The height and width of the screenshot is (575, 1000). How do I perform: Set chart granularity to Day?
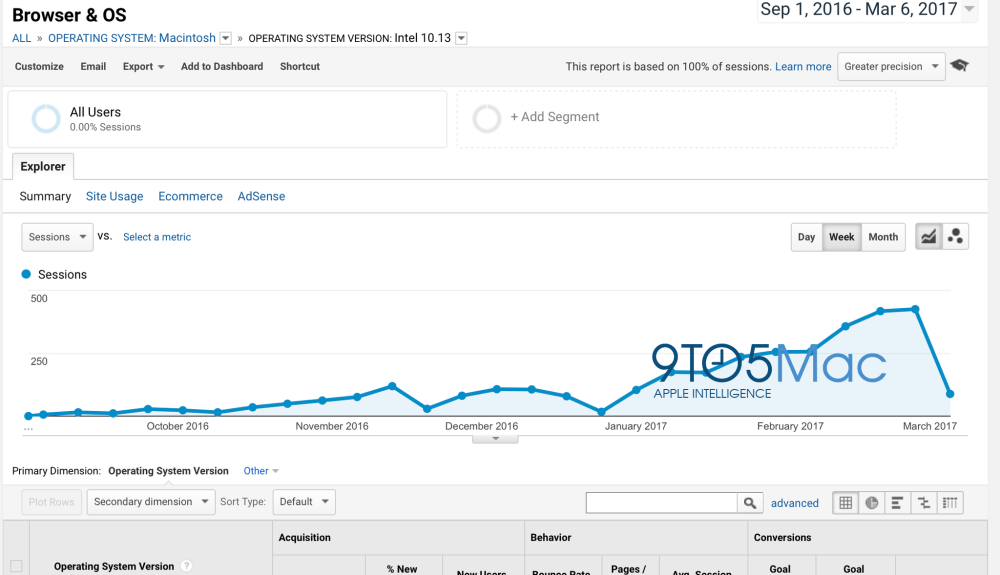coord(807,237)
